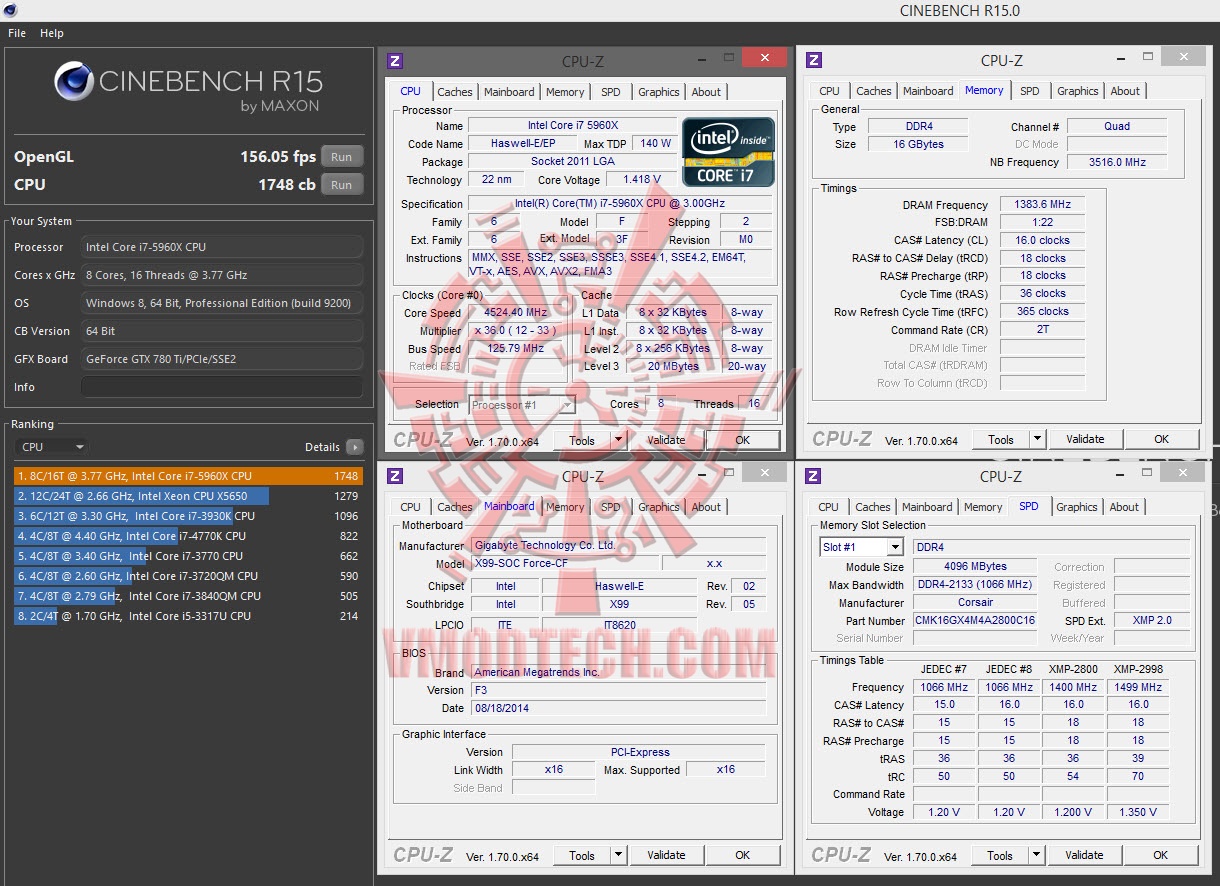1220x886 pixels.
Task: Open the File menu in Cinebench
Action: point(17,33)
